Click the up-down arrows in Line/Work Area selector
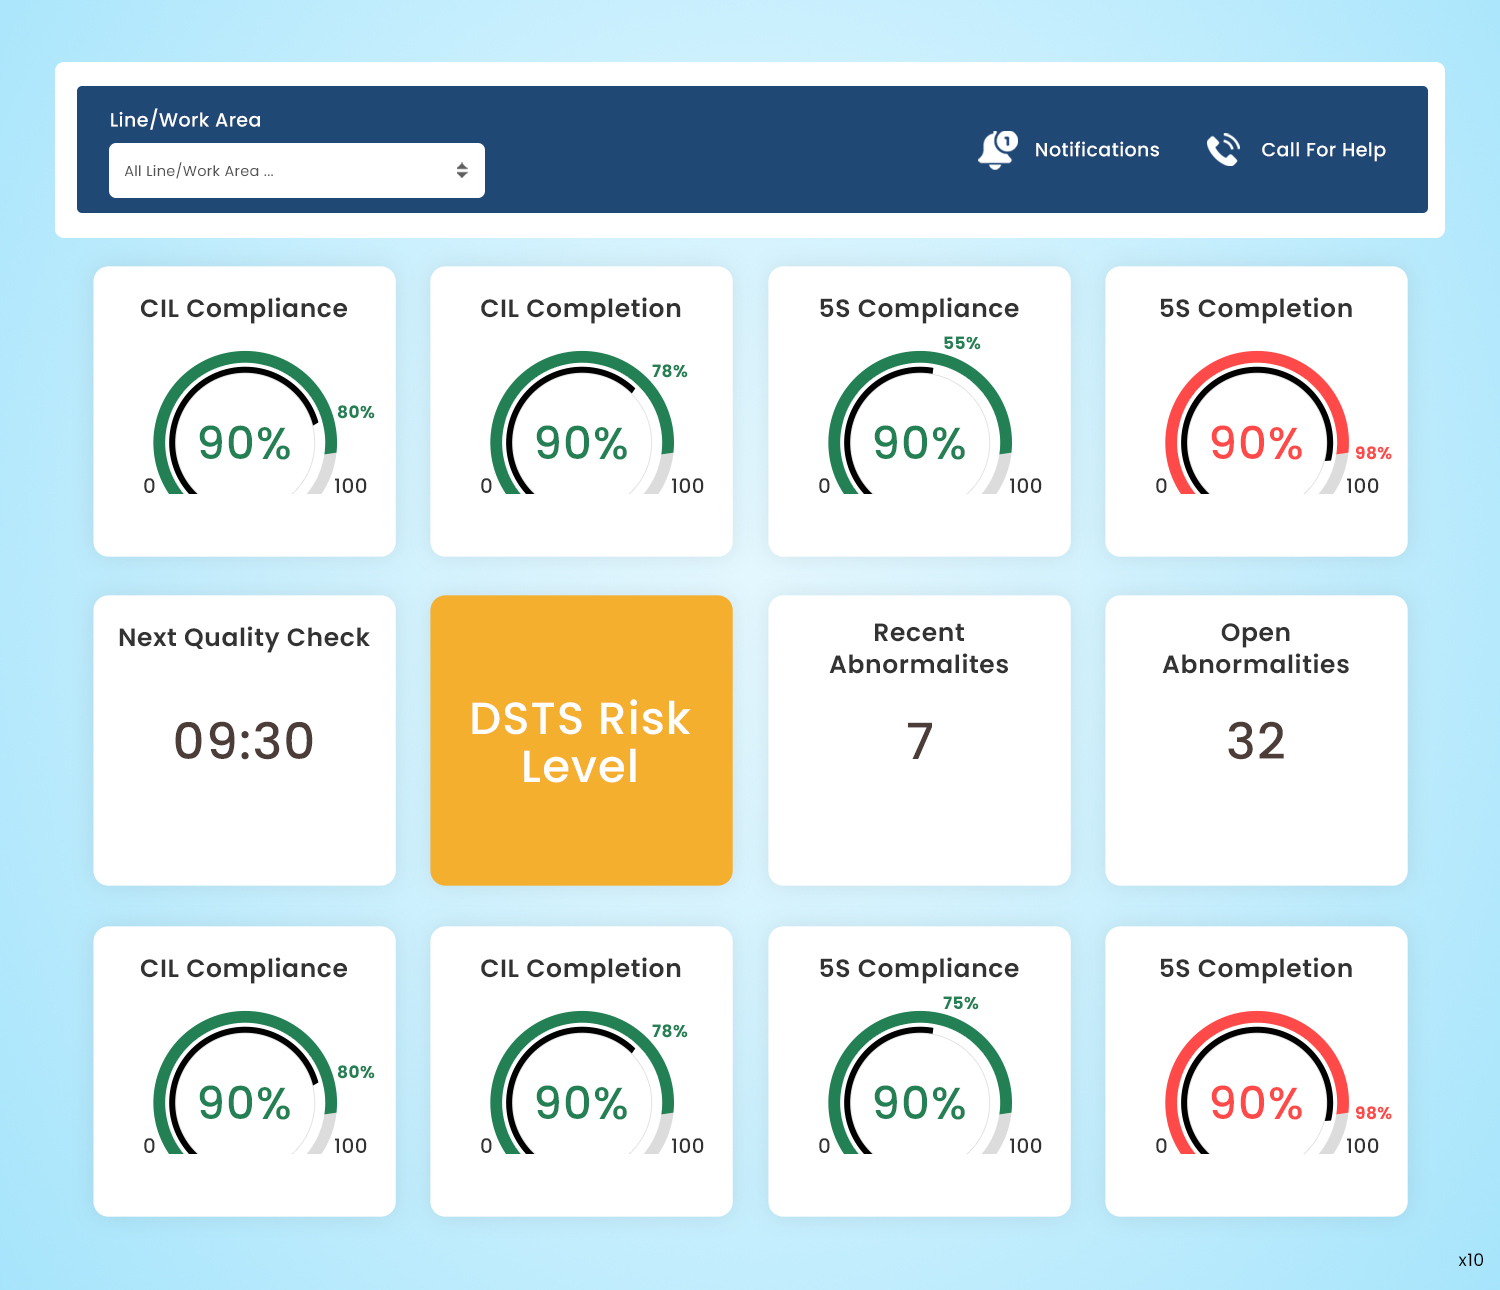1500x1290 pixels. [x=462, y=171]
